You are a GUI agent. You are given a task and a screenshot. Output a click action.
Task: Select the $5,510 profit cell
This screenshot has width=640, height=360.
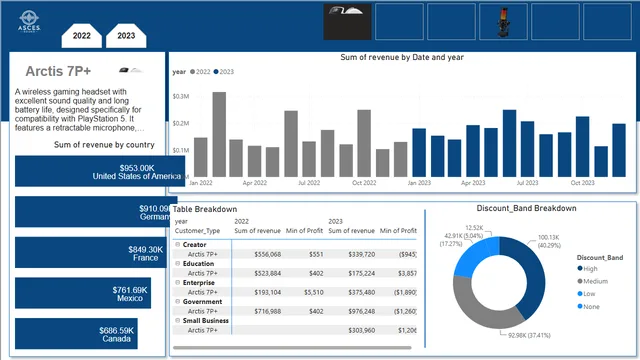313,292
